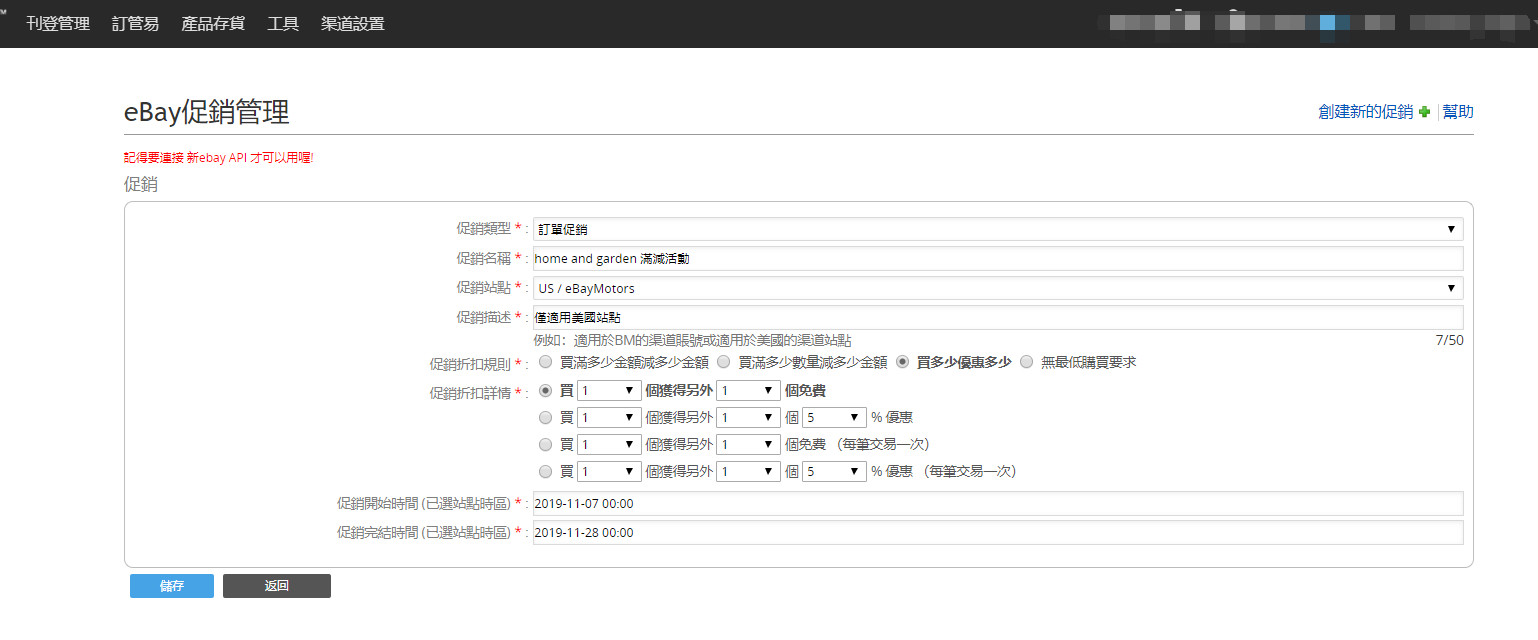Click the 促銷名稱 field containing home and garden

point(998,258)
